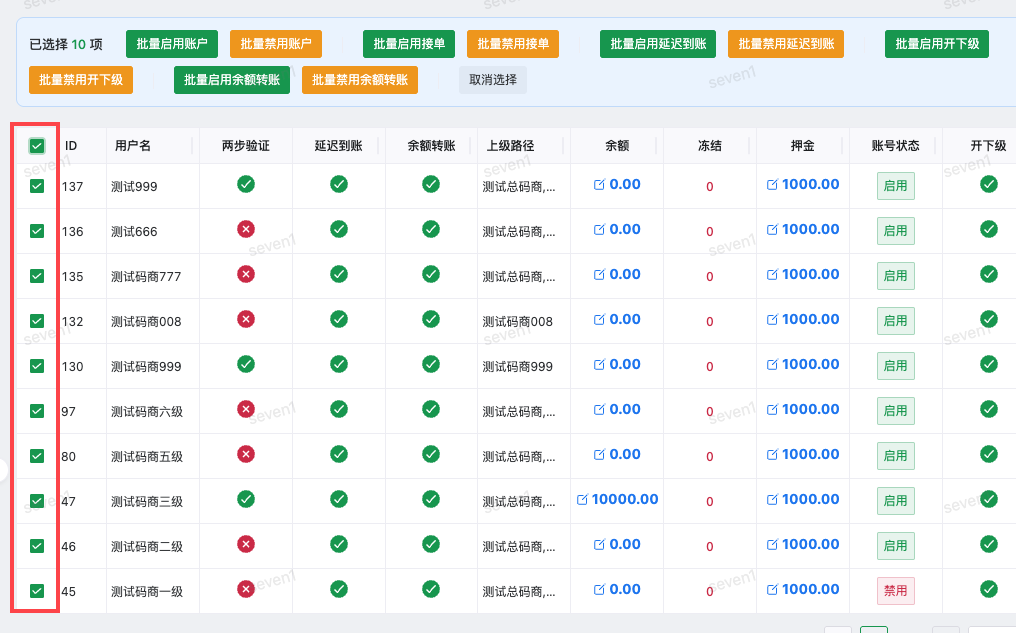This screenshot has height=633, width=1016.
Task: Uncheck the checkbox for ID 80 row
Action: 37,456
